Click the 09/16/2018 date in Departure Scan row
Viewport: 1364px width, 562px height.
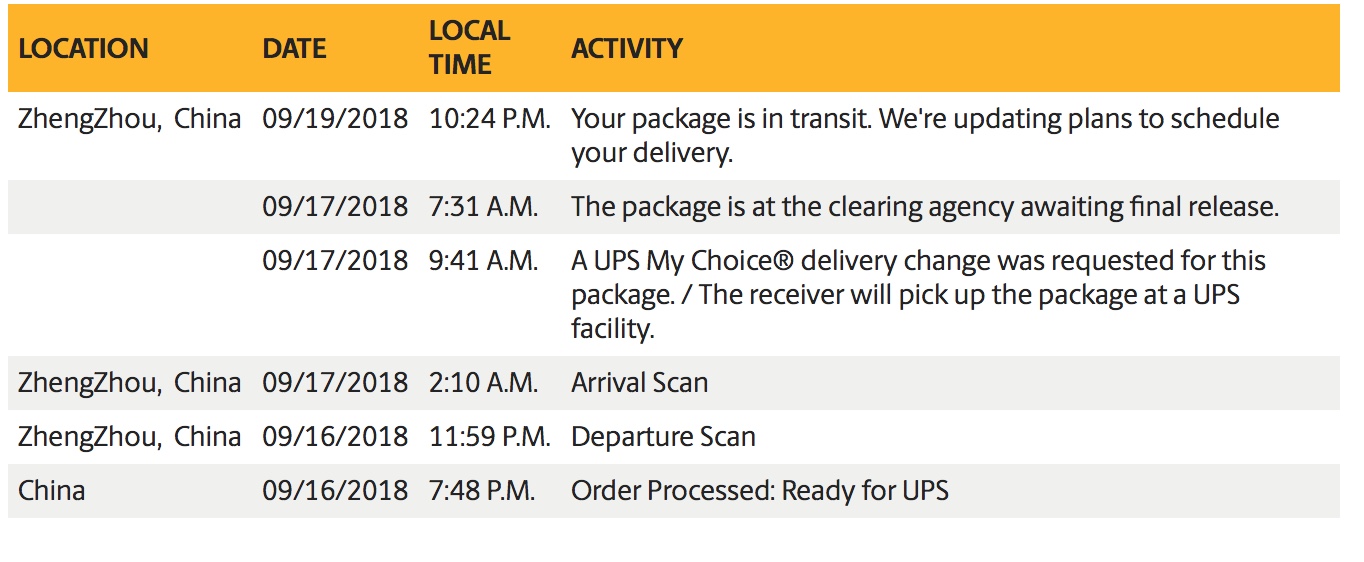pos(335,437)
